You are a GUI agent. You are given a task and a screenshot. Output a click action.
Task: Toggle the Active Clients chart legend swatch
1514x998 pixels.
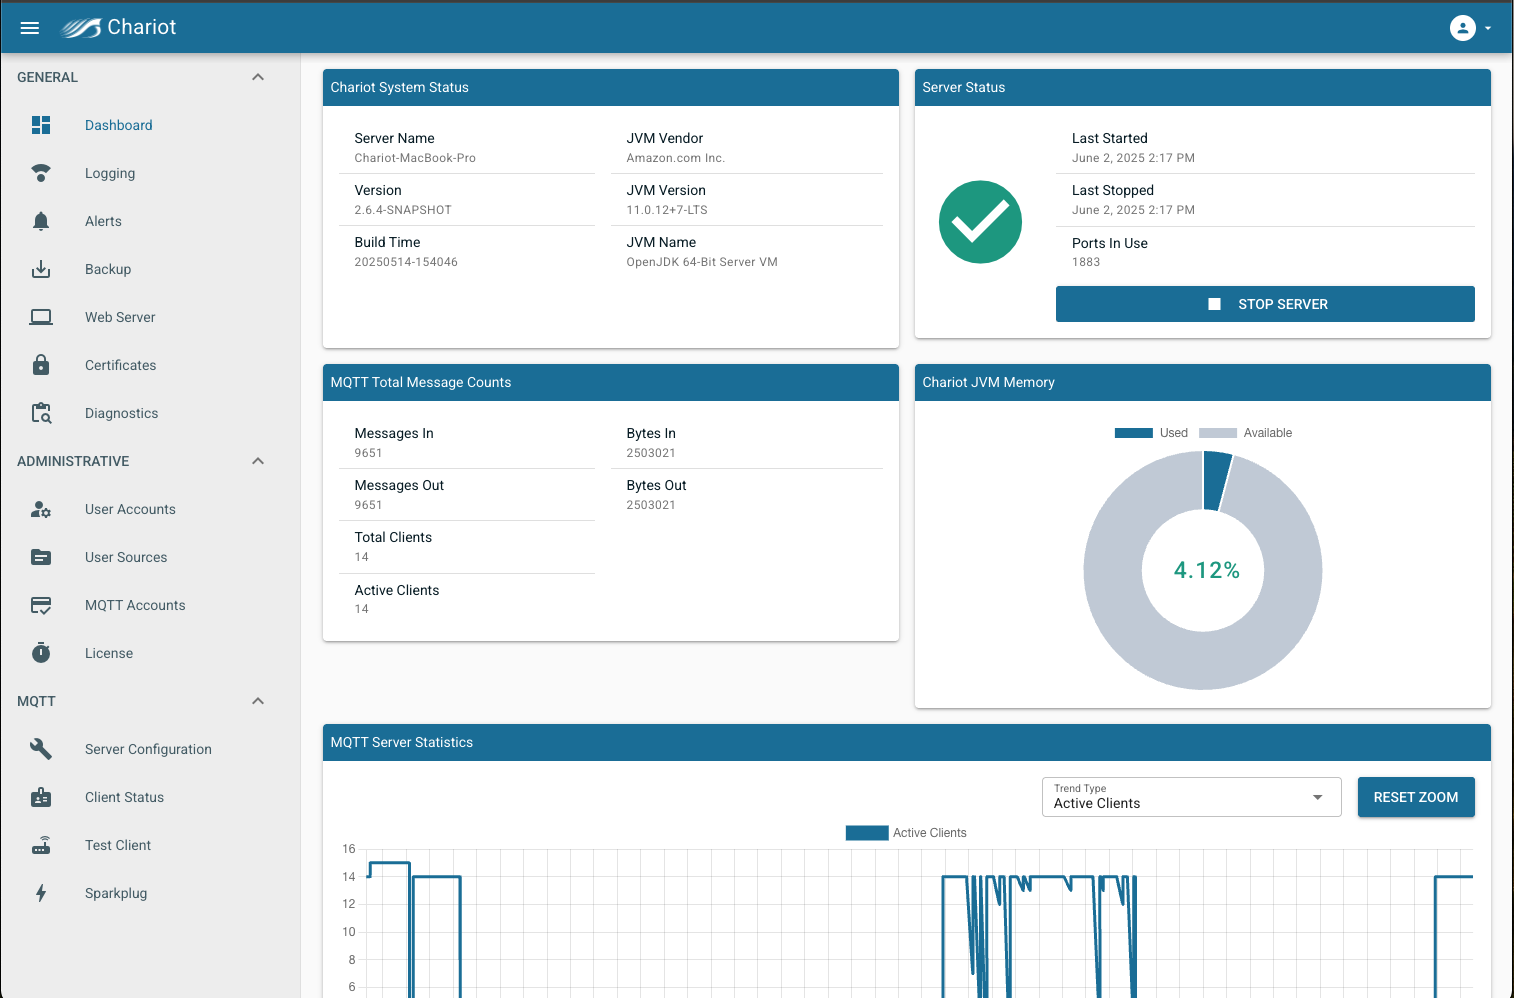click(867, 833)
